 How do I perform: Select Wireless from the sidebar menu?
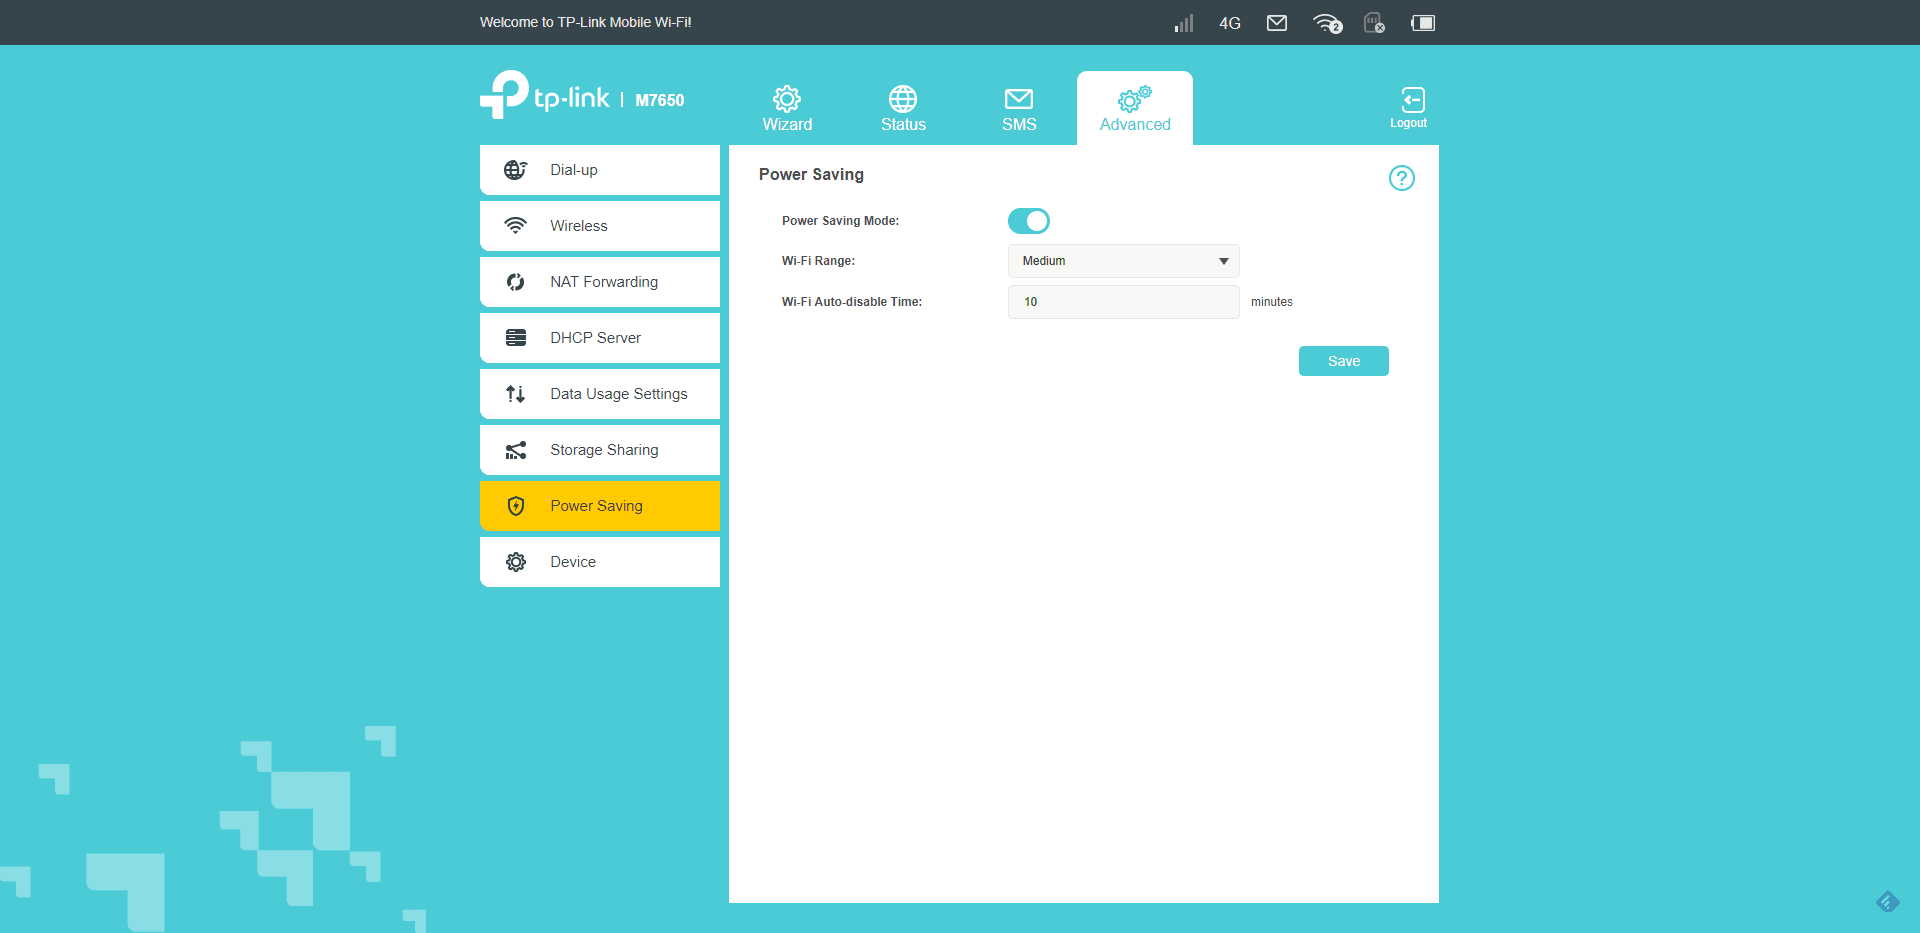pyautogui.click(x=599, y=226)
